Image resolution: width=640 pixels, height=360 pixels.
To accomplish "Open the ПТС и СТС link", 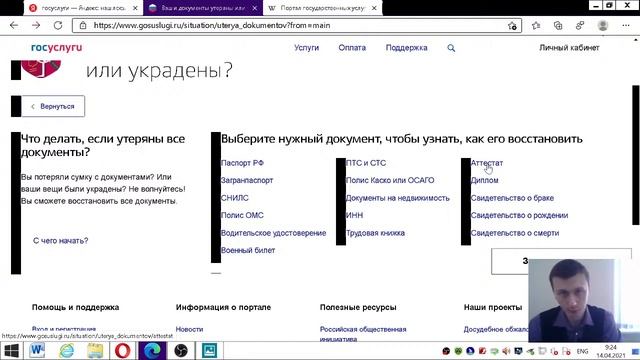I will (x=366, y=163).
